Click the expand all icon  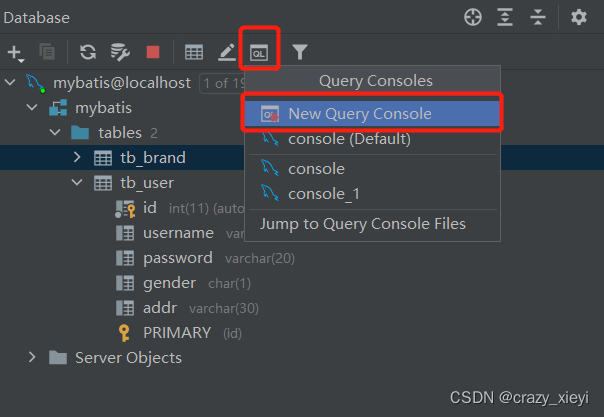pyautogui.click(x=506, y=17)
